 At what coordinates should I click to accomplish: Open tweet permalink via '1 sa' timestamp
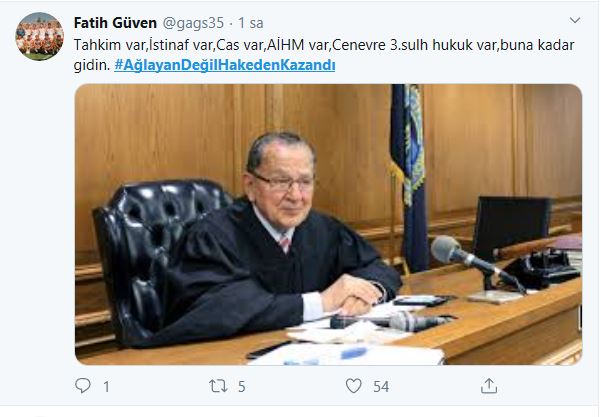[x=251, y=23]
